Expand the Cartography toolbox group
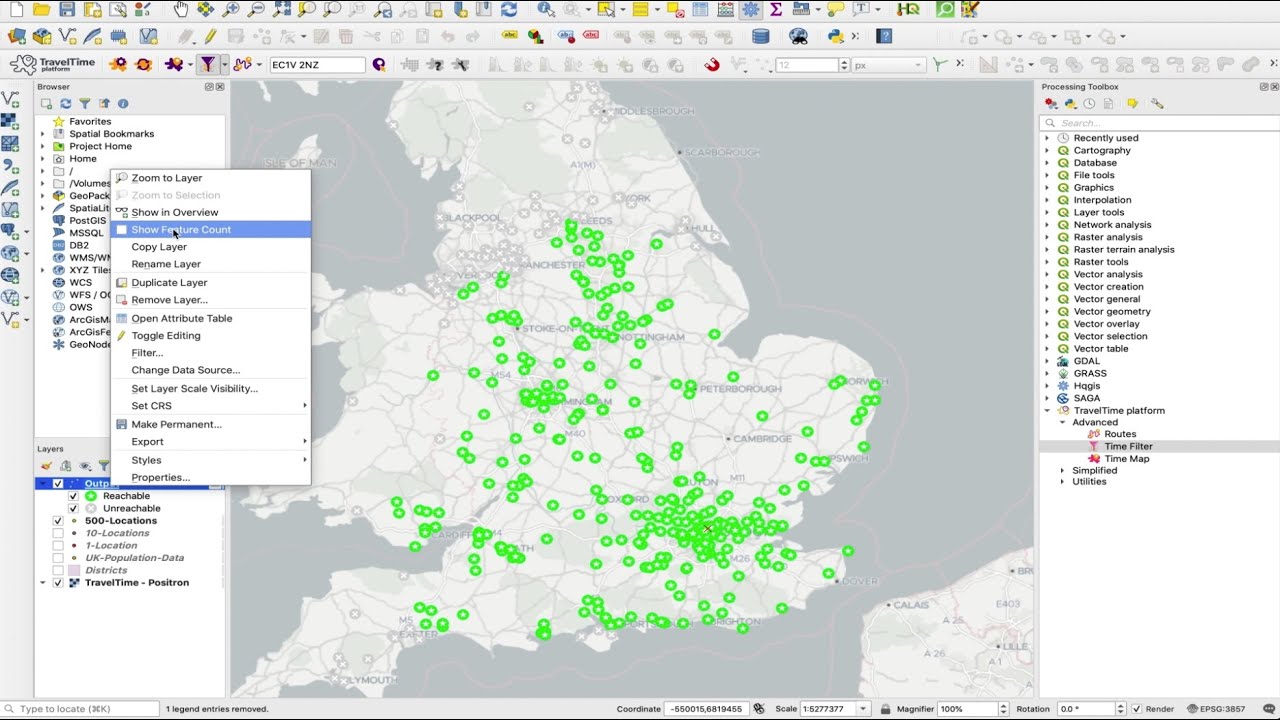The image size is (1280, 720). [x=1047, y=150]
